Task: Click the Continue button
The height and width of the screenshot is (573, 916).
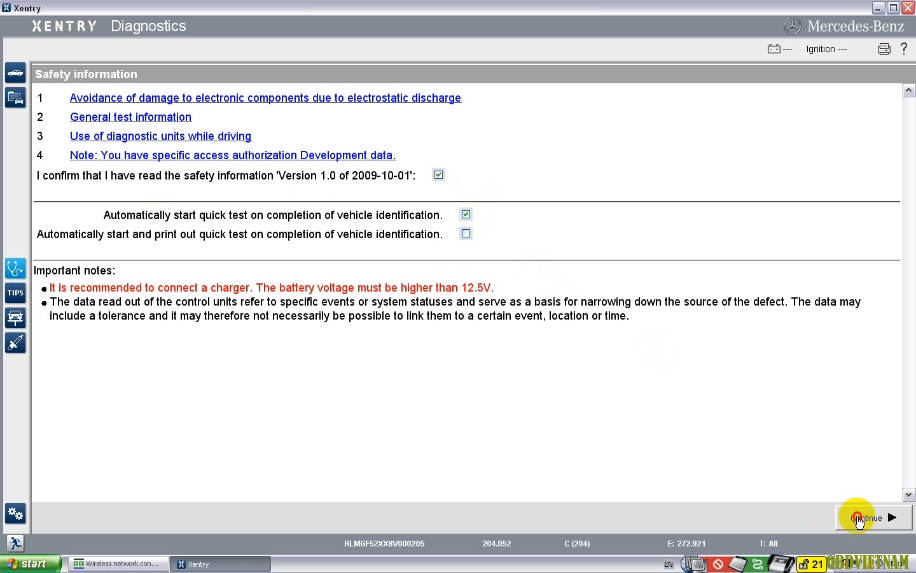Action: [x=873, y=518]
